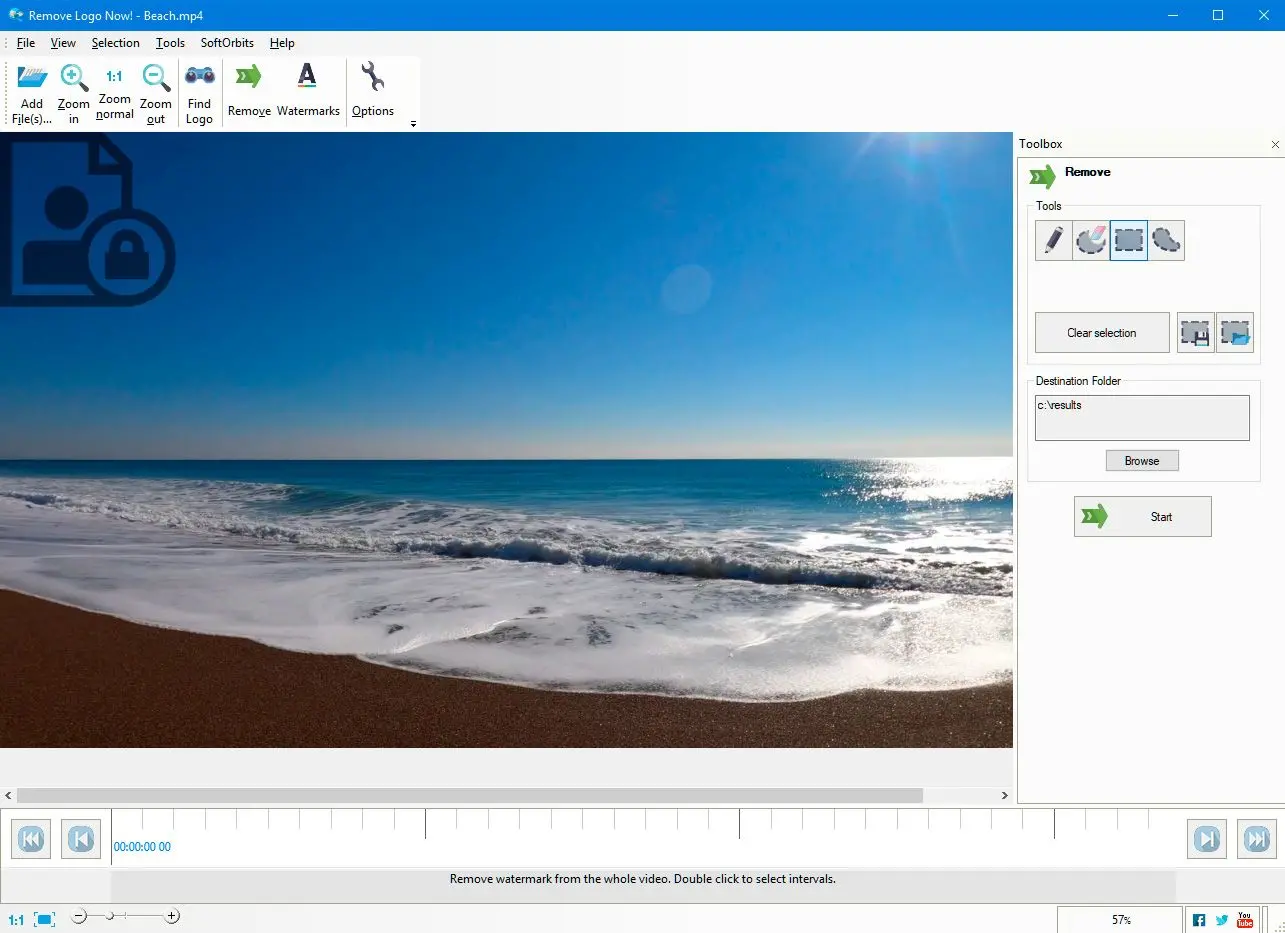Click Browse for destination folder
Screen dimensions: 1285x933
click(x=1142, y=461)
